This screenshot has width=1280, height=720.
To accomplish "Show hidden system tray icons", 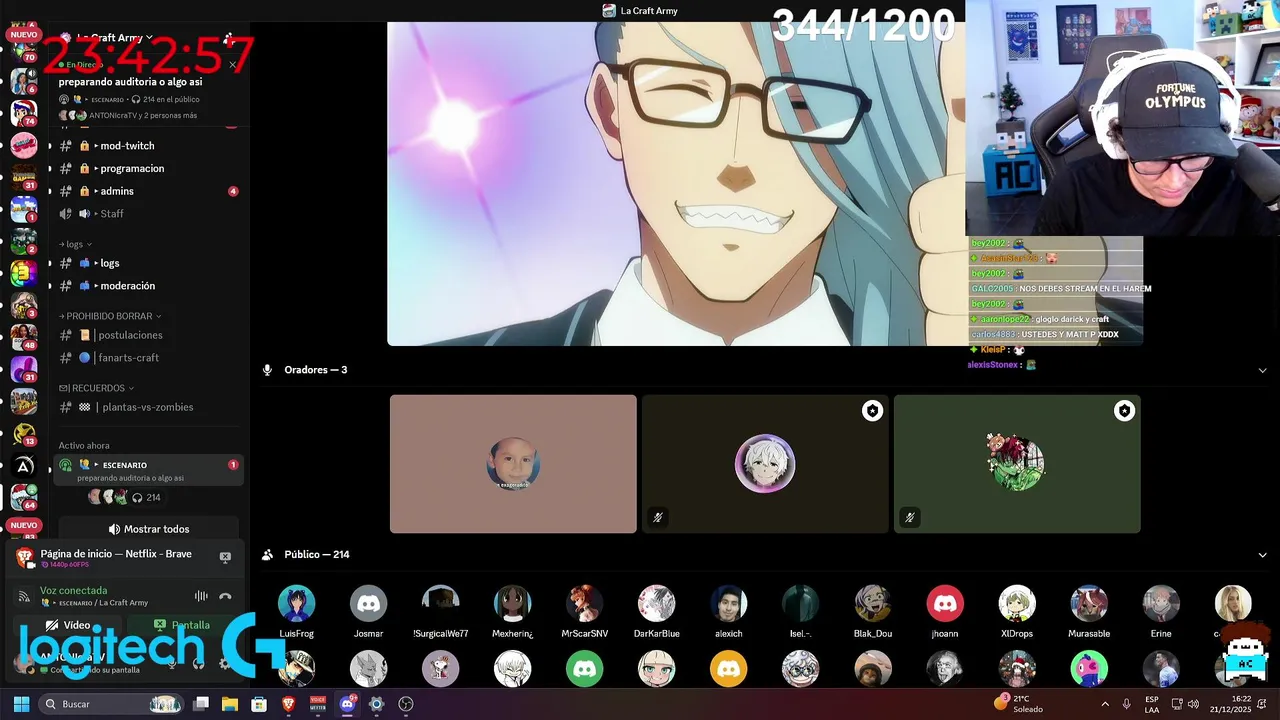I will pos(1104,704).
